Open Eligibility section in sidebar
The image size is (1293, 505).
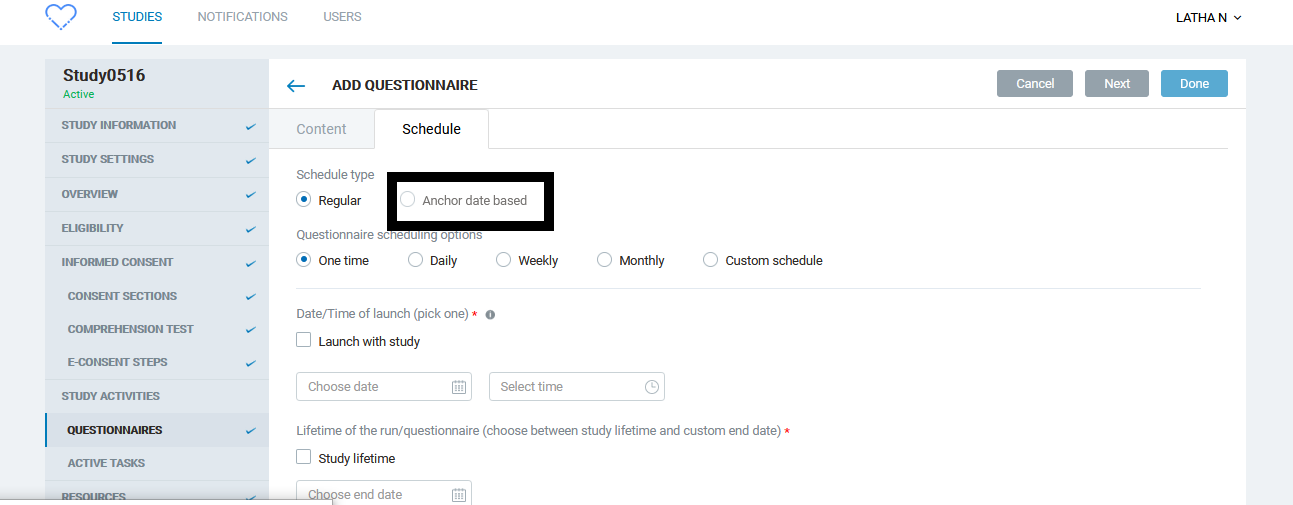pos(157,228)
